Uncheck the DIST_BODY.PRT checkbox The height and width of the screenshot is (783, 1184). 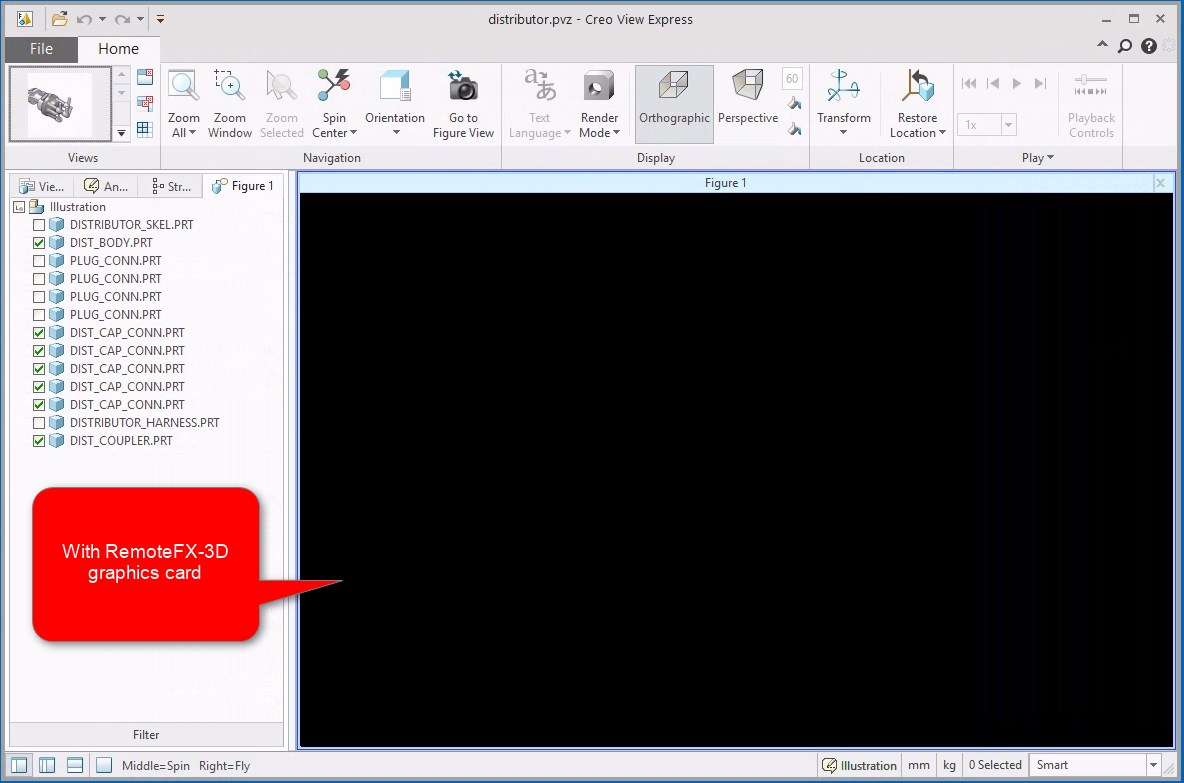click(x=39, y=243)
